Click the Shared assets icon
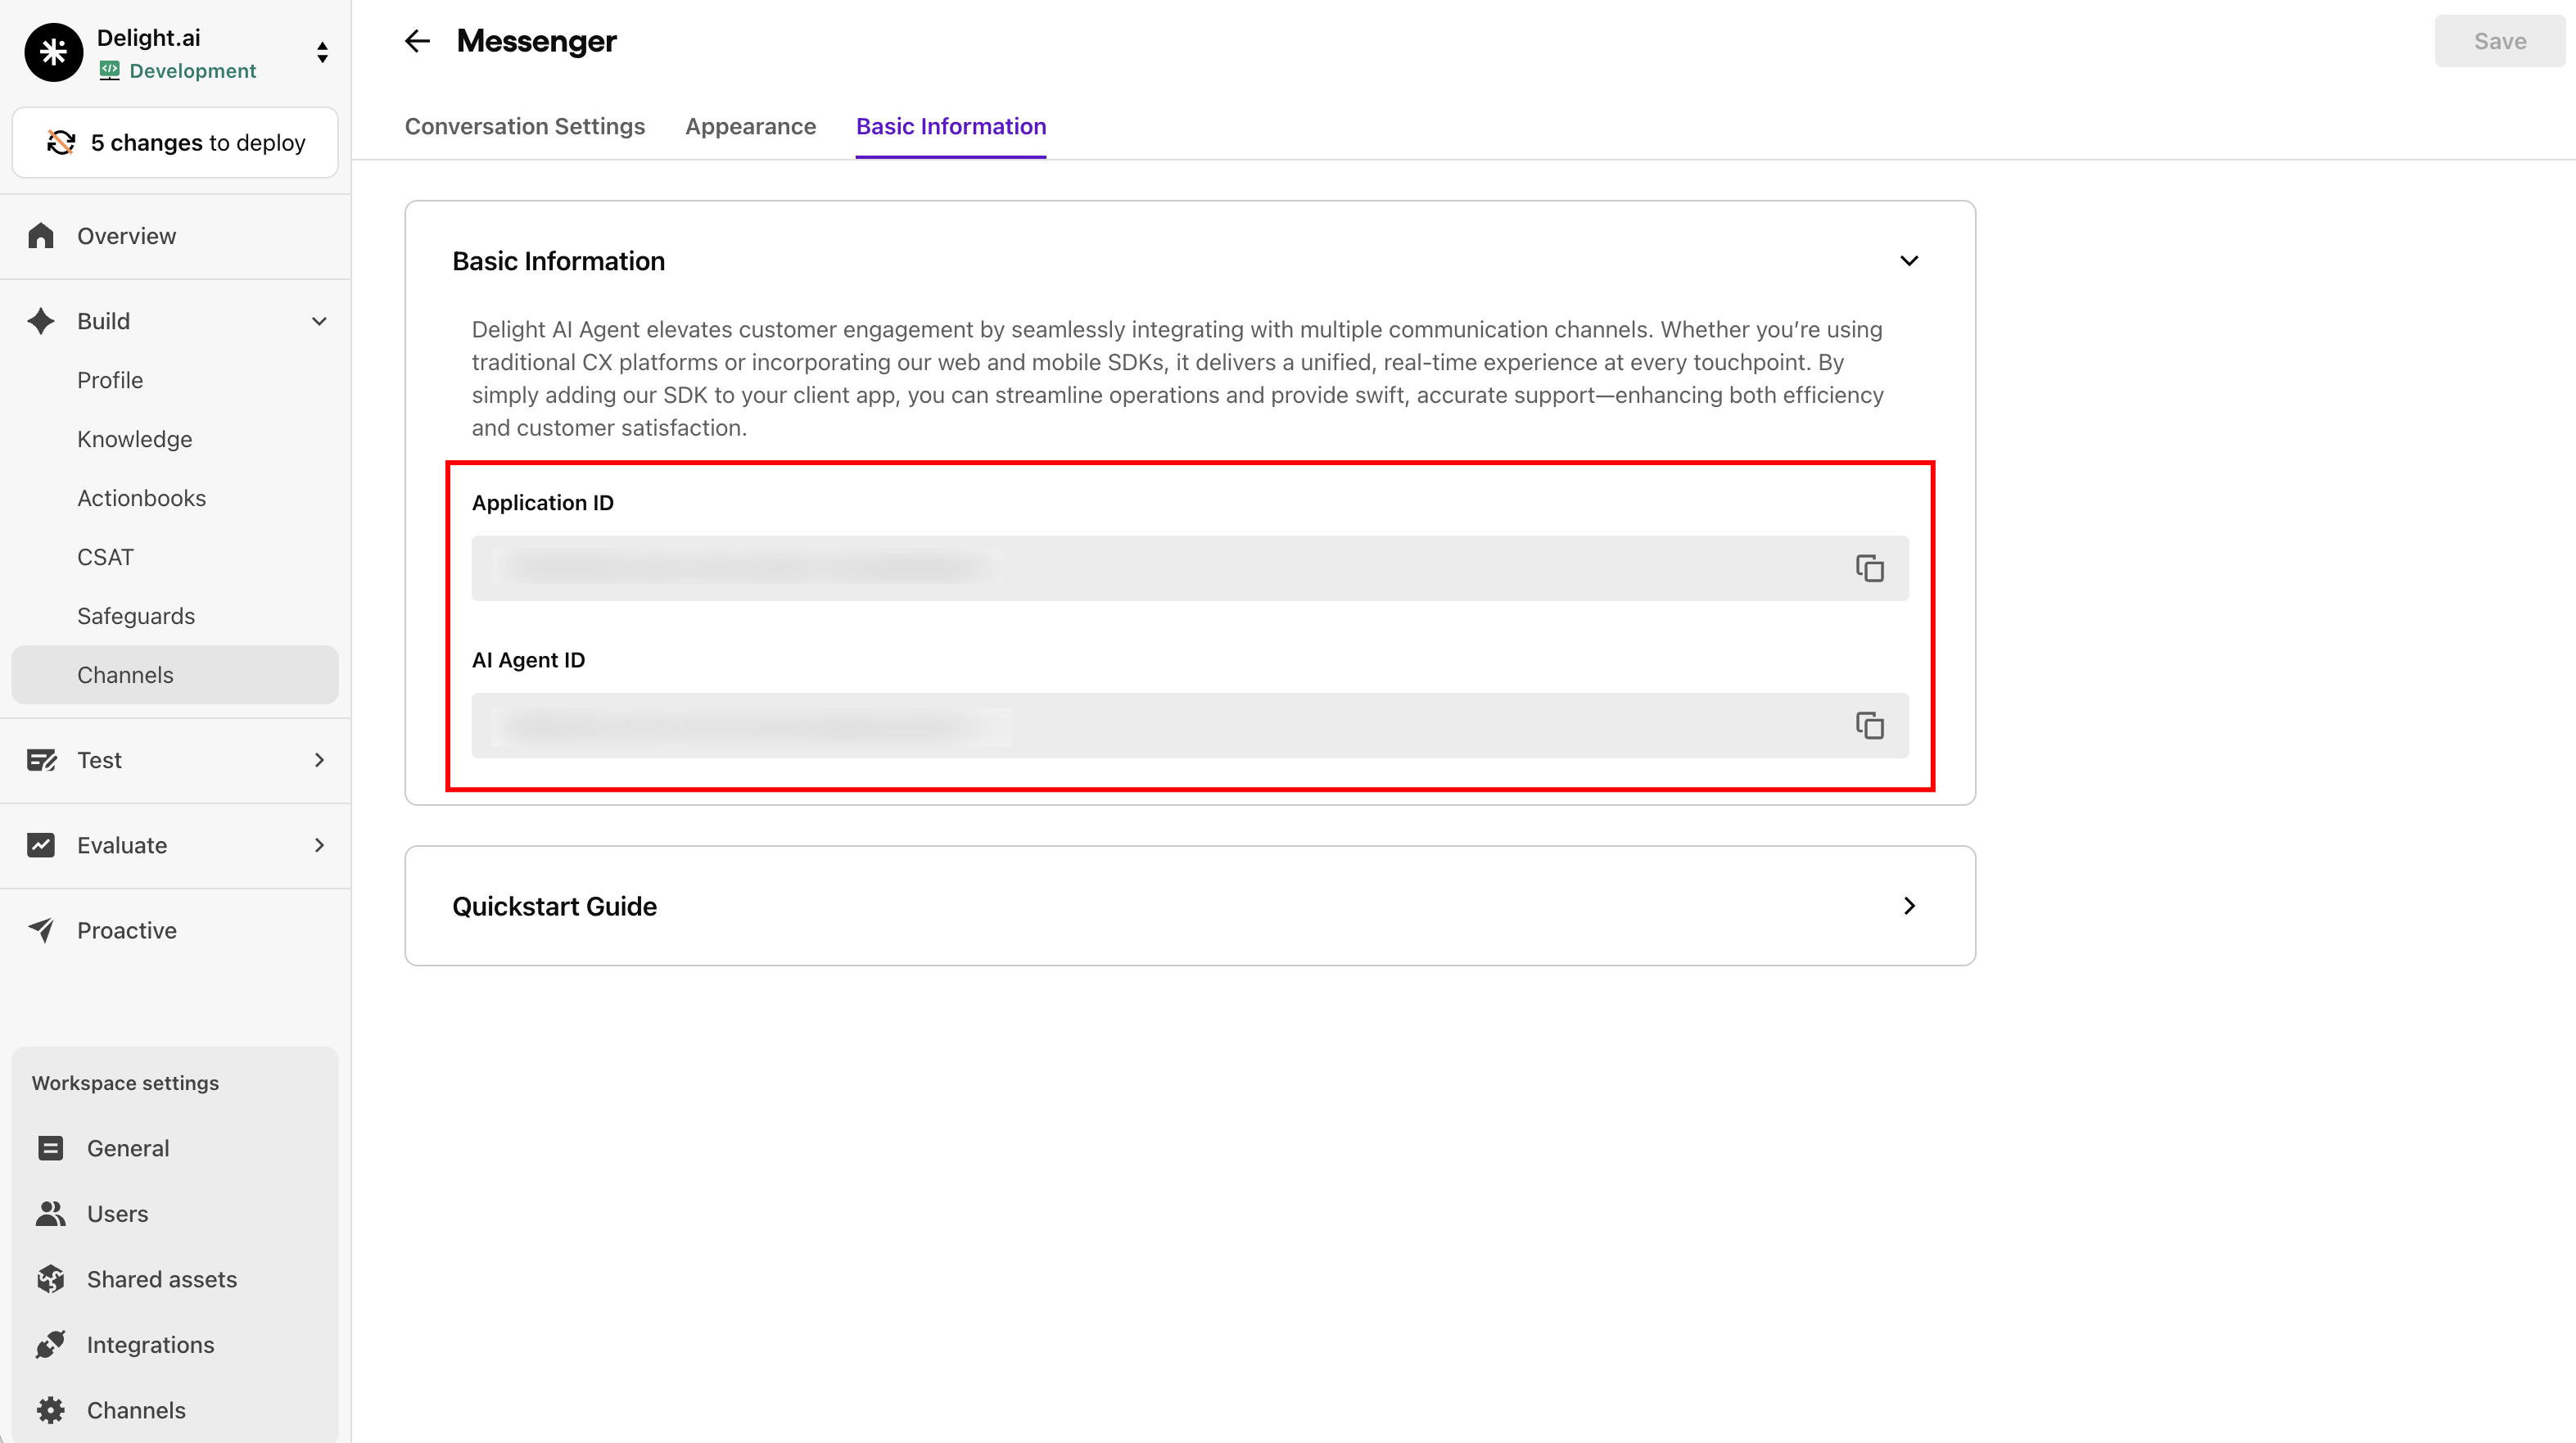The image size is (2576, 1443). pos(50,1279)
